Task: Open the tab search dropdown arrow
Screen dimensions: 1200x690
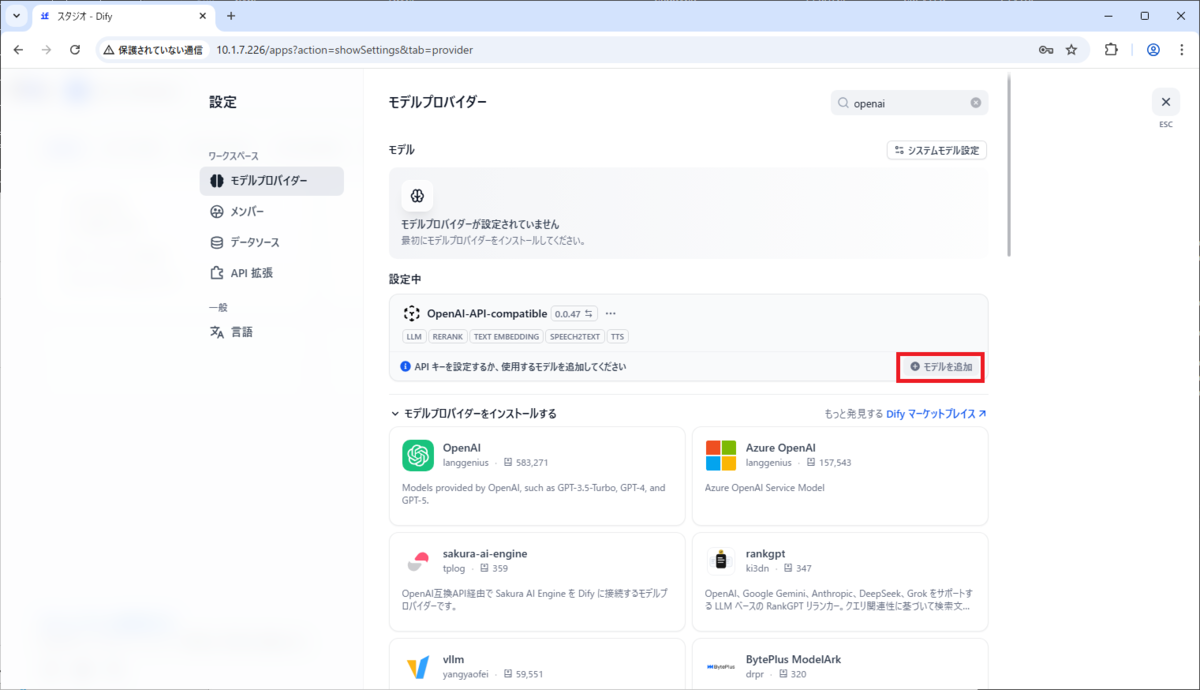Action: (x=16, y=16)
